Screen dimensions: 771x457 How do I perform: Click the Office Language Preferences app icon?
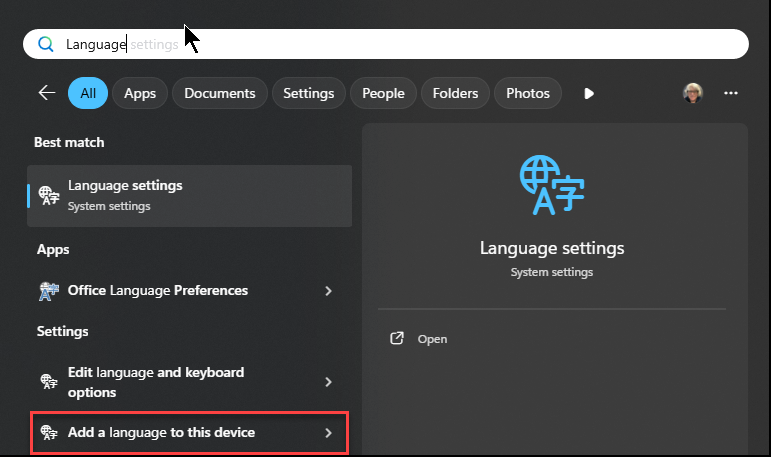pos(49,291)
